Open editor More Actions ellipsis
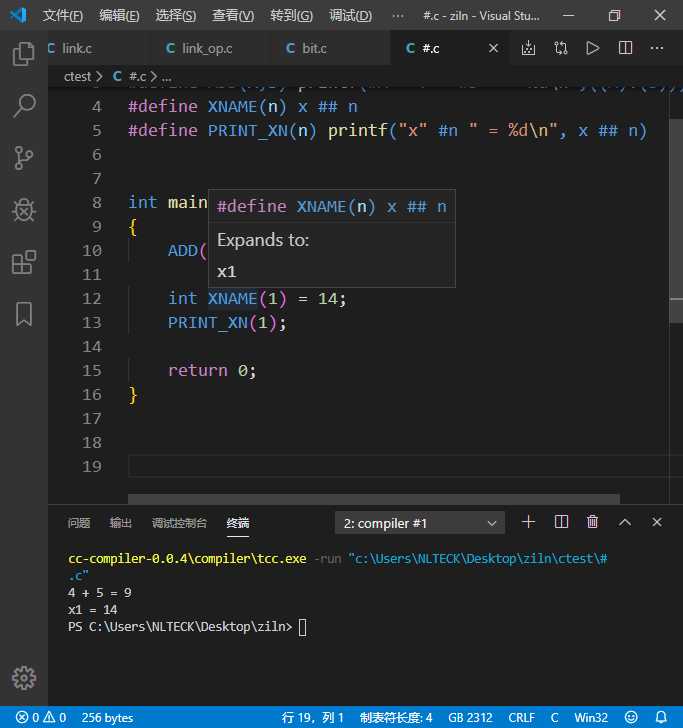Screen dimensions: 683x728 click(657, 48)
